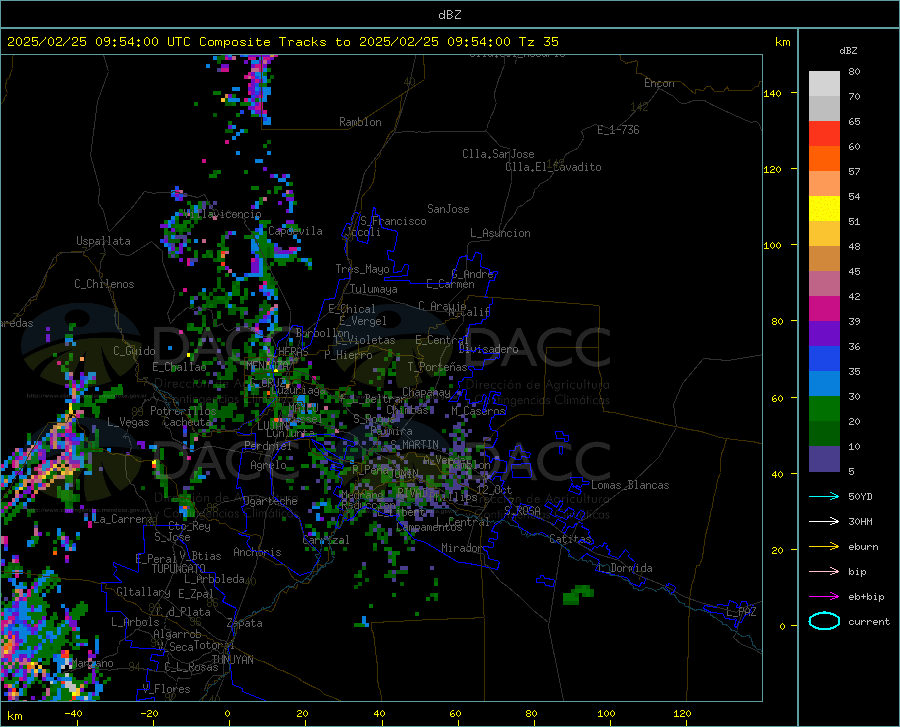Click the 'L_Dormida' place label

[x=624, y=568]
